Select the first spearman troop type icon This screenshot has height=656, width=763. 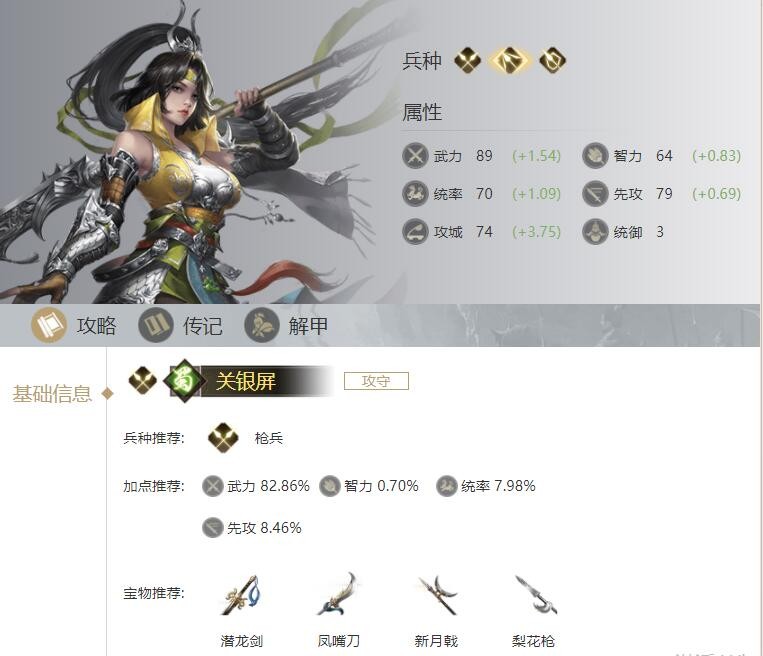click(x=467, y=60)
